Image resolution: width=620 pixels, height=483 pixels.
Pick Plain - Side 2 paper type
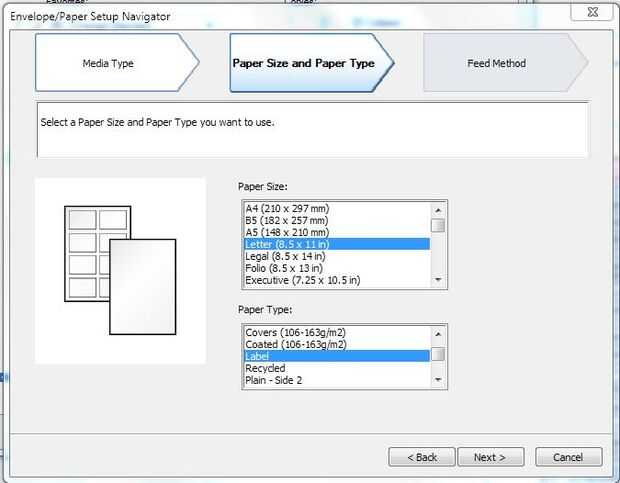[x=337, y=380]
